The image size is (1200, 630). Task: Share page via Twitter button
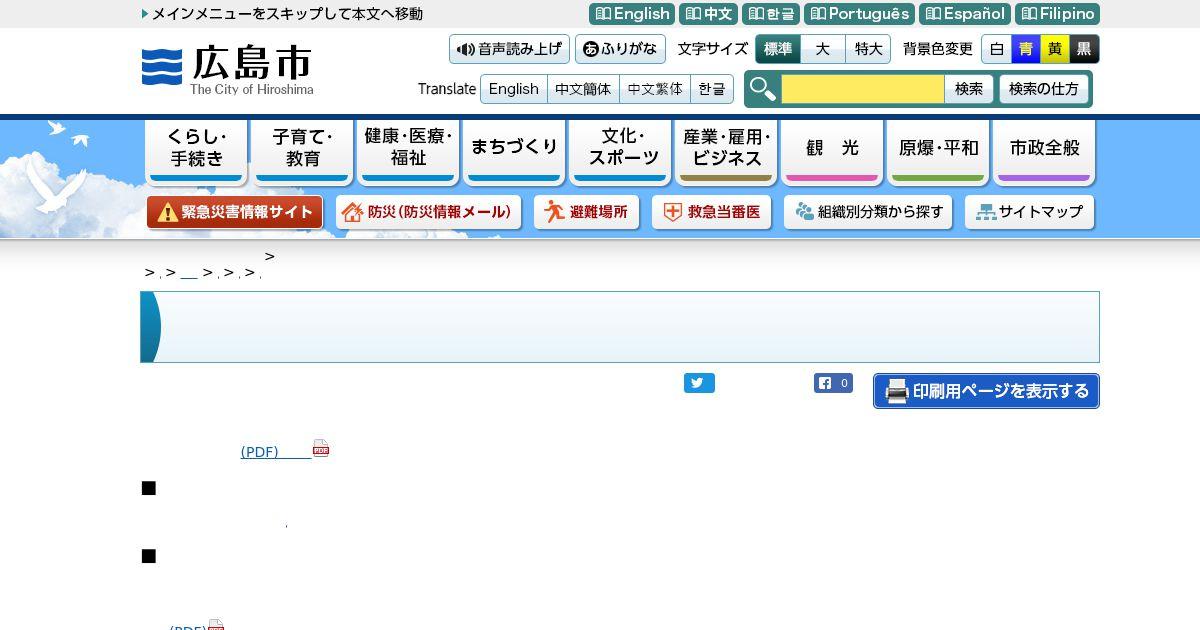[x=699, y=383]
